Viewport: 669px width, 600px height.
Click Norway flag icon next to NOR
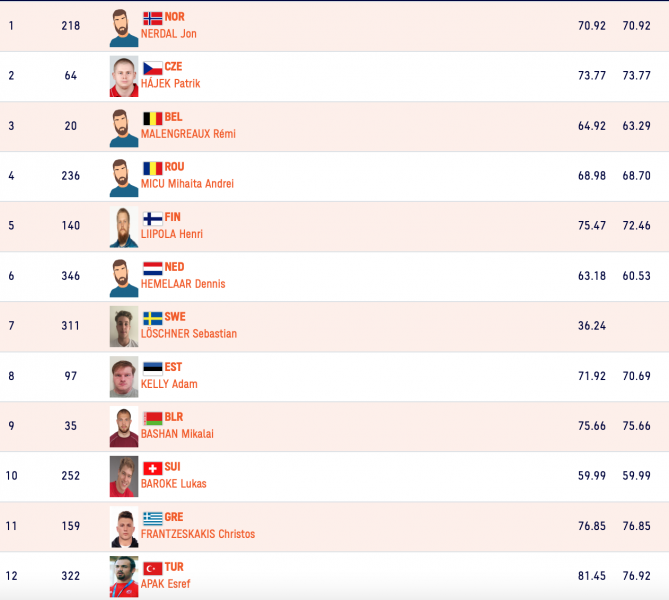[x=153, y=18]
